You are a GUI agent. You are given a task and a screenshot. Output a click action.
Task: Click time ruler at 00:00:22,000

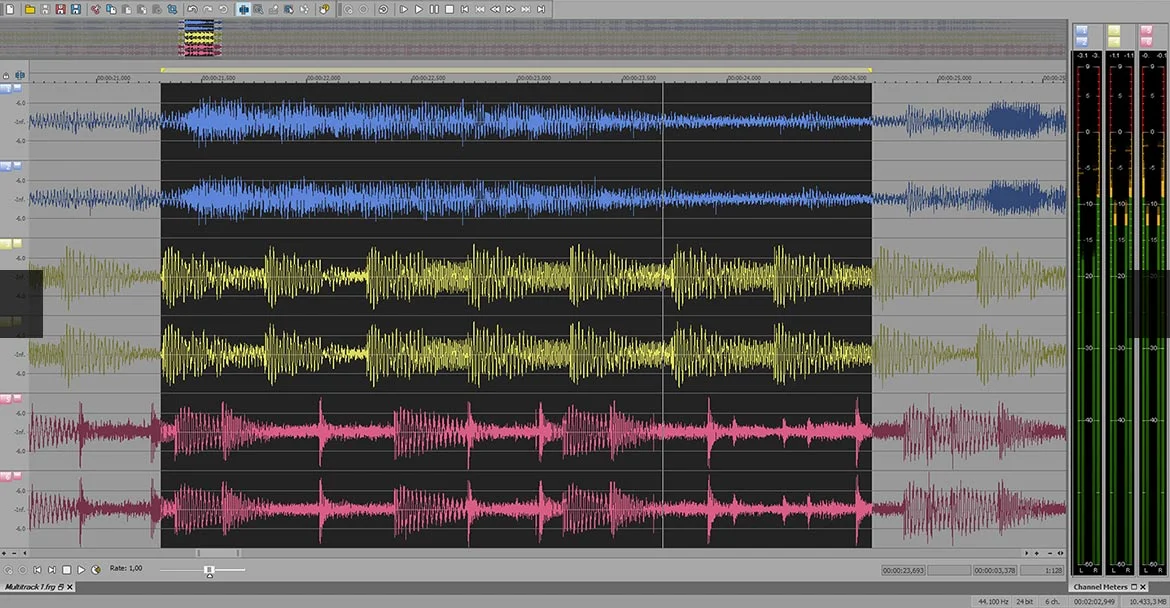(x=323, y=78)
